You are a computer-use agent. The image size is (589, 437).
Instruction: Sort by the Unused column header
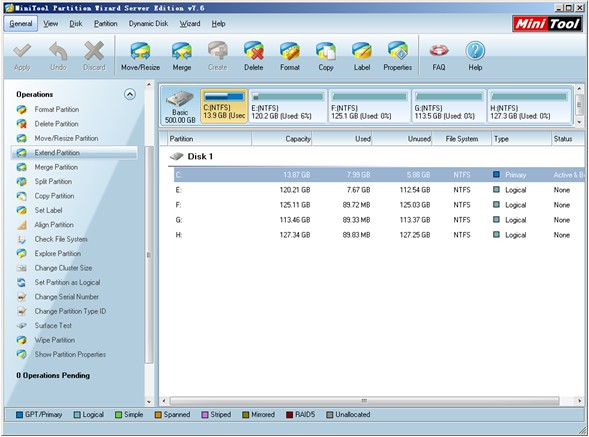[402, 139]
